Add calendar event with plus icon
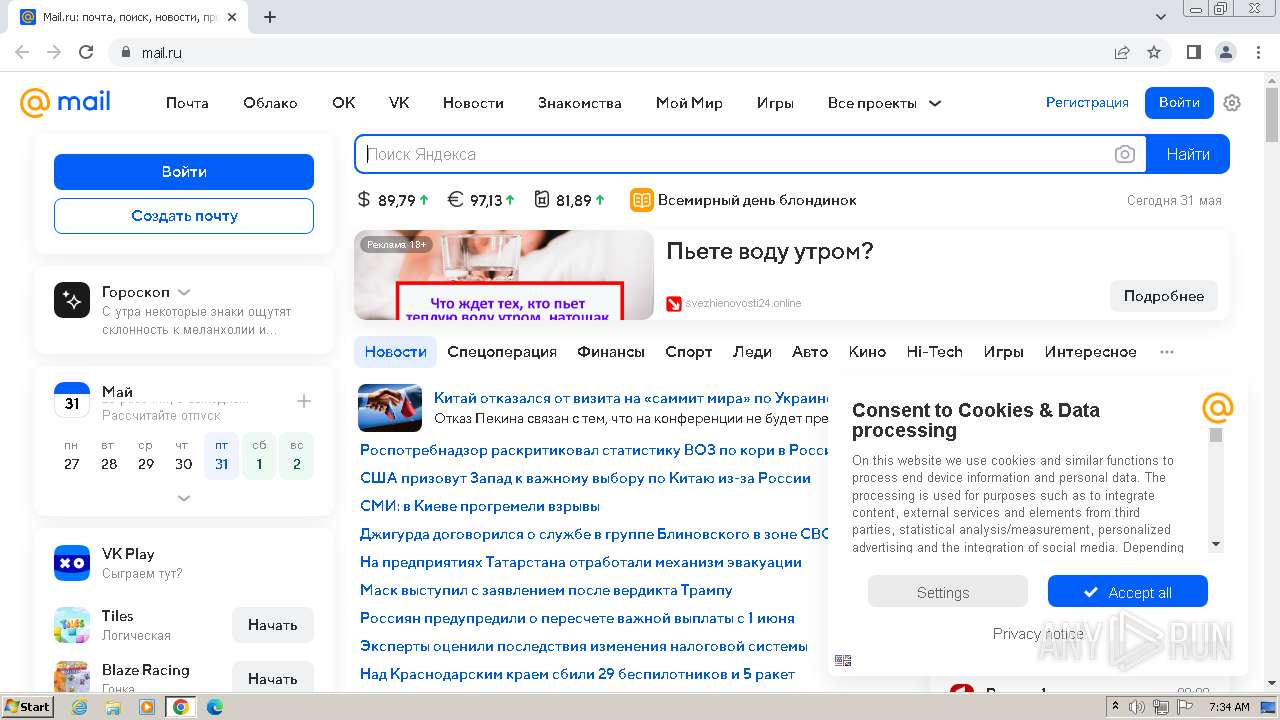 [x=304, y=401]
